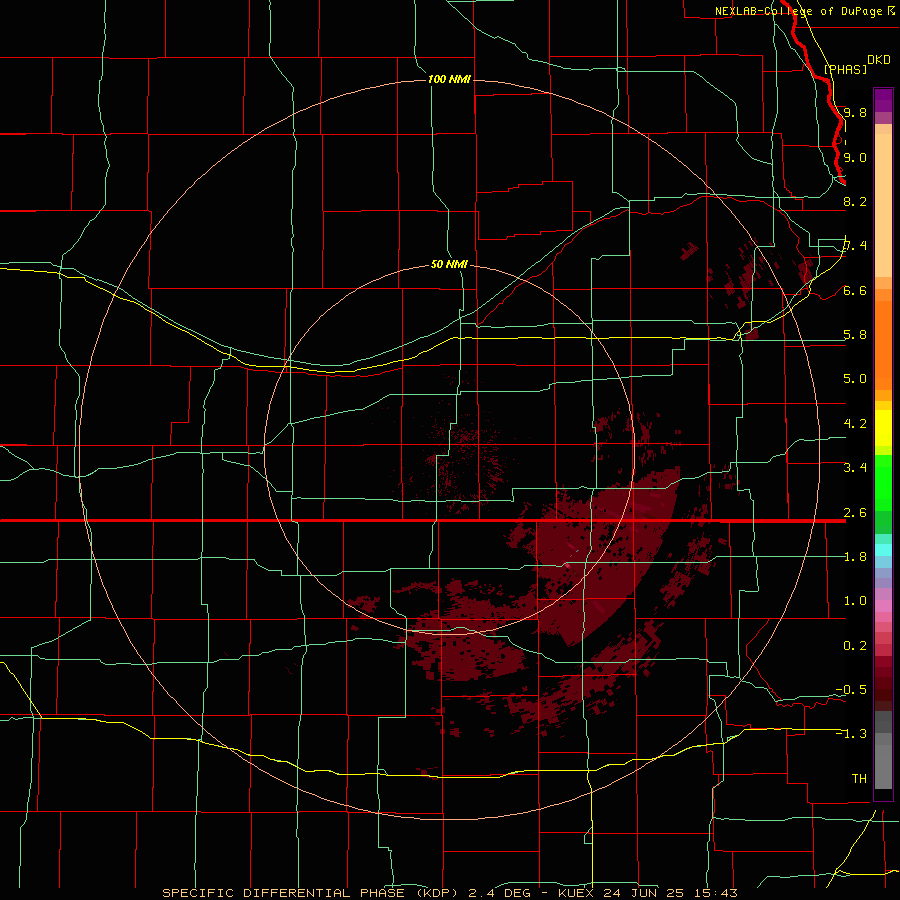Screen dimensions: 900x900
Task: Click the 8.2 value on the color scale
Action: click(x=855, y=201)
